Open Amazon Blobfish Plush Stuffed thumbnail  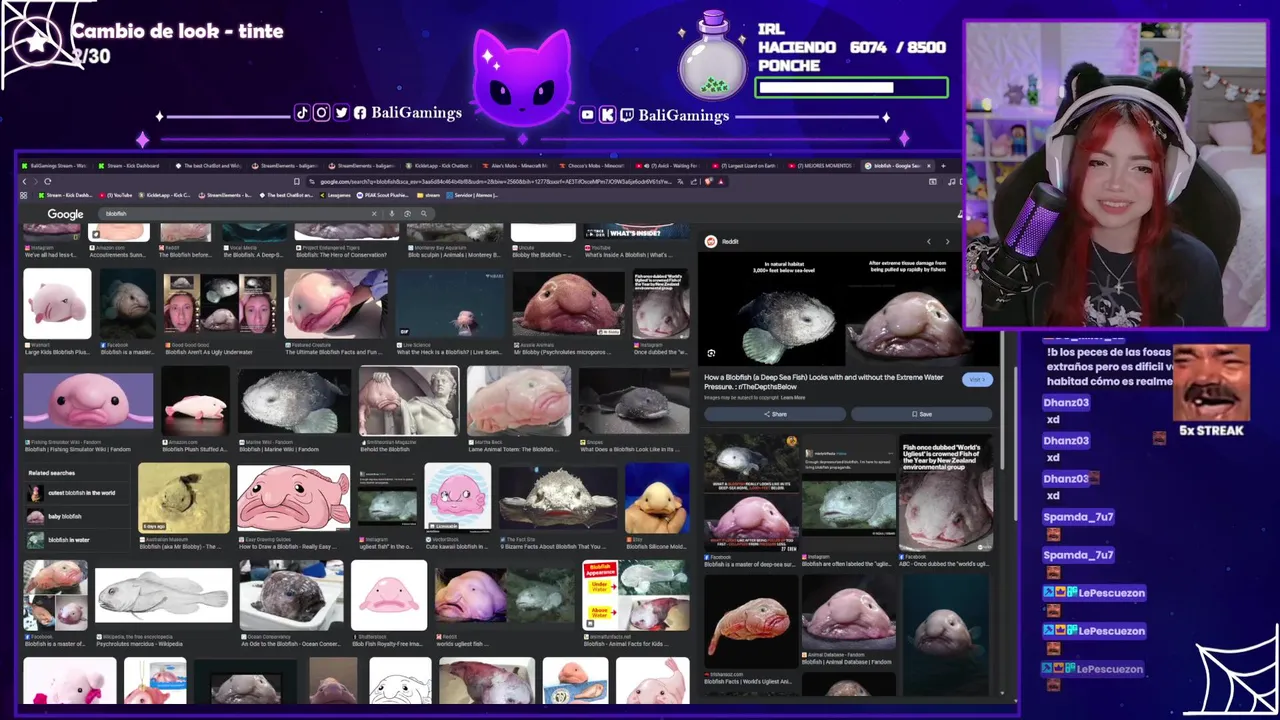195,400
